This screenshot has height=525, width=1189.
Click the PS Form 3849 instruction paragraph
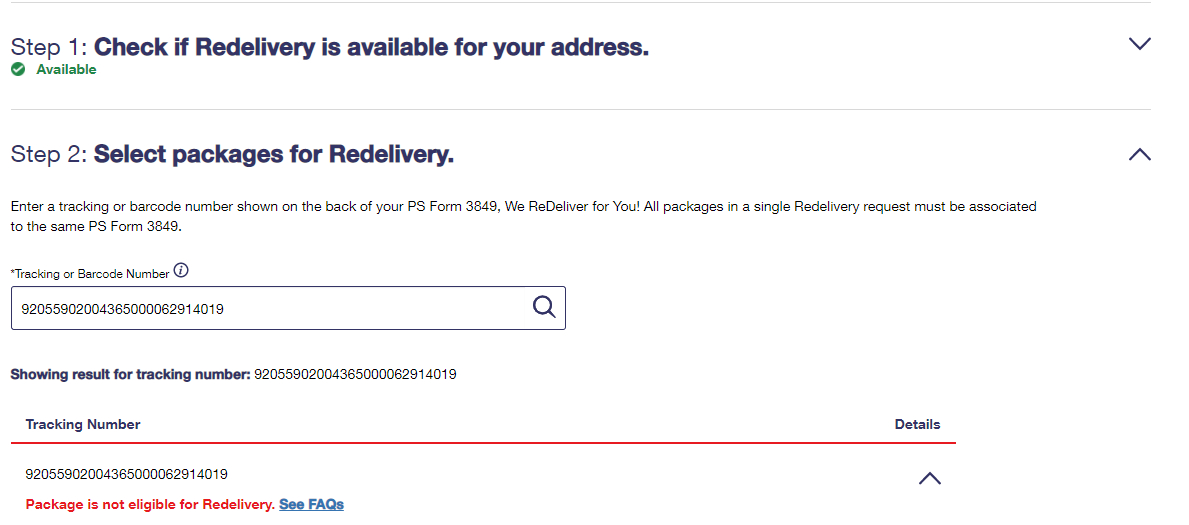tap(523, 216)
